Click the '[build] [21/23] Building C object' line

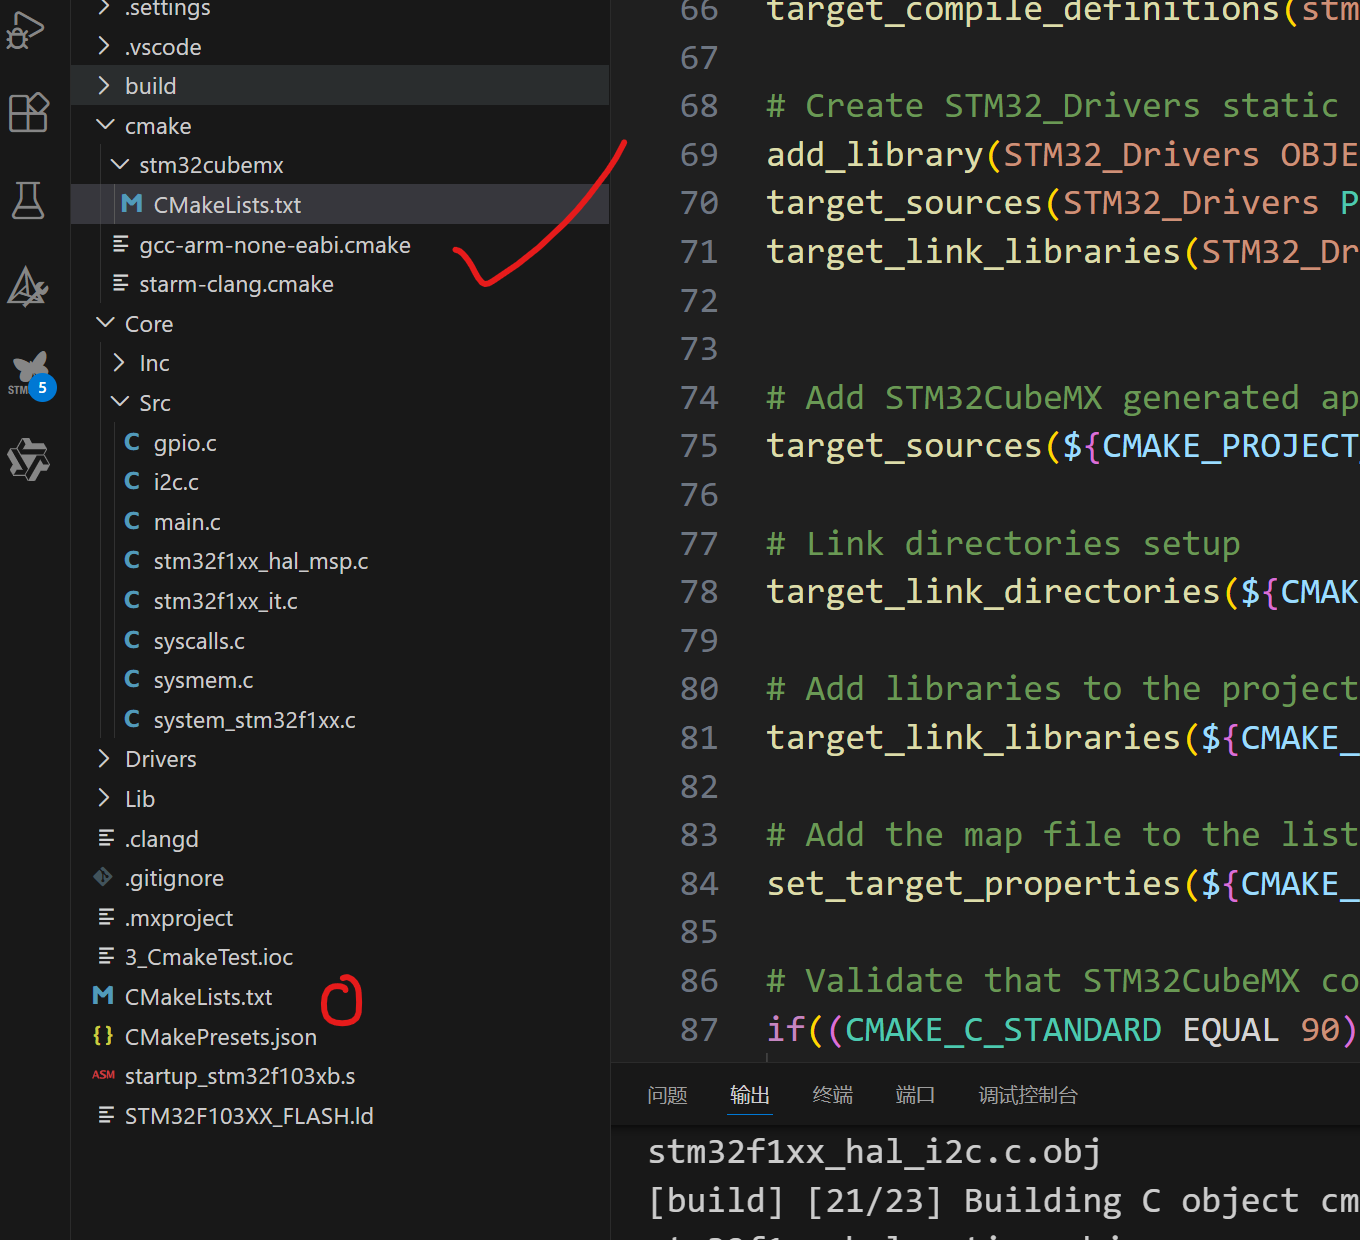1003,1200
